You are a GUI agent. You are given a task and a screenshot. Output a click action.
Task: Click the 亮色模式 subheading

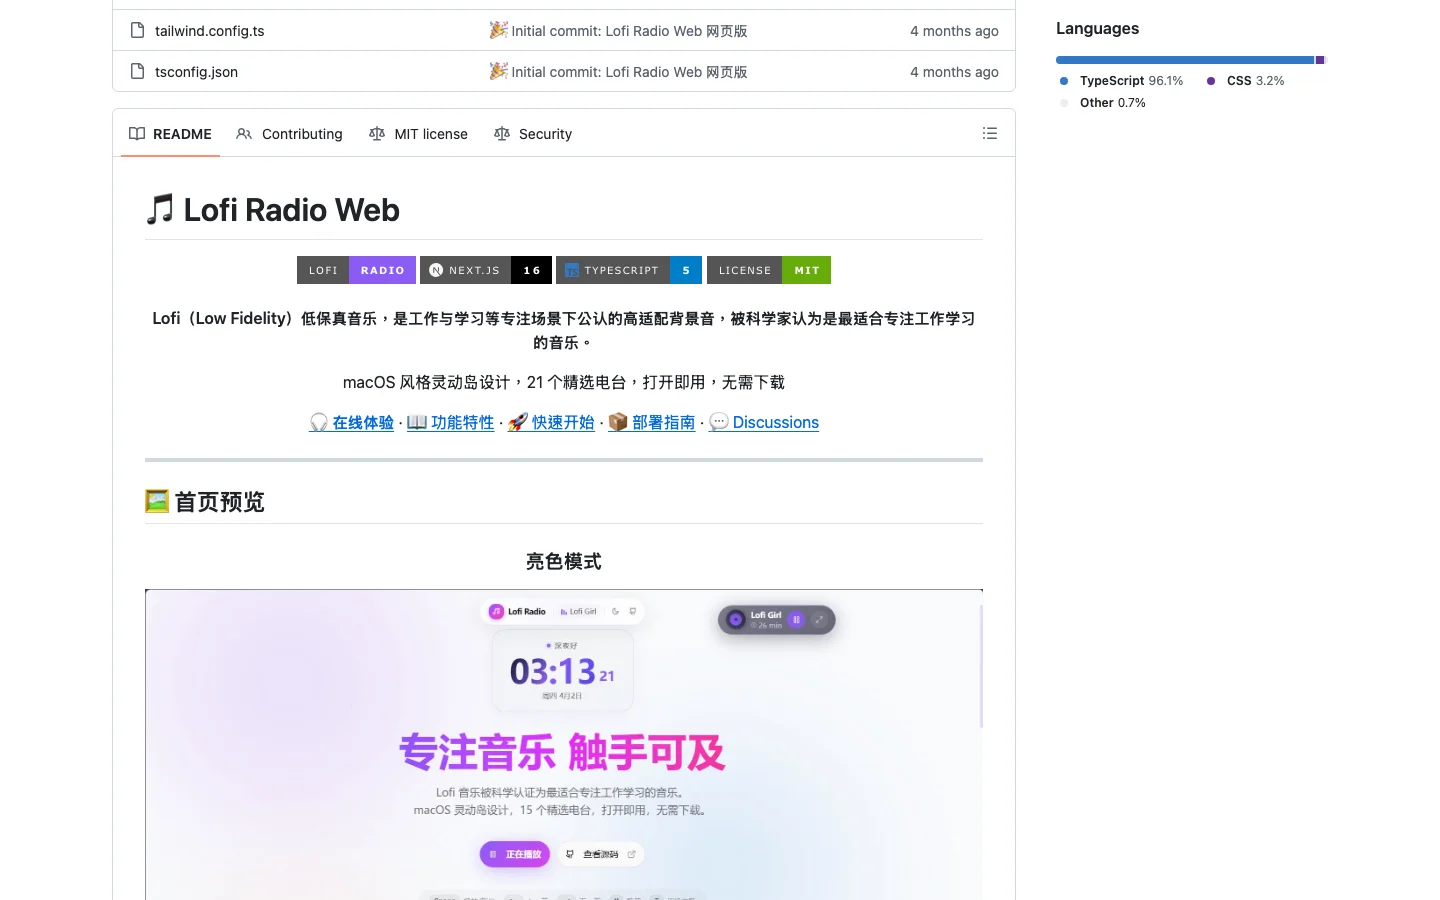point(564,562)
